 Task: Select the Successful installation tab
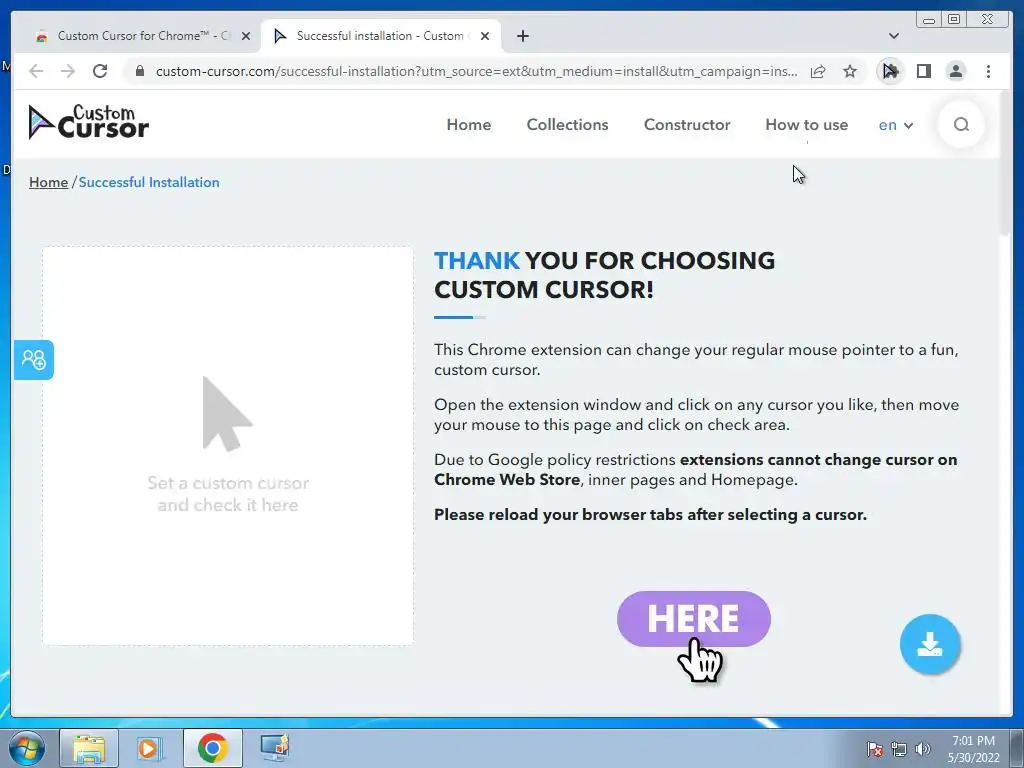pos(380,36)
